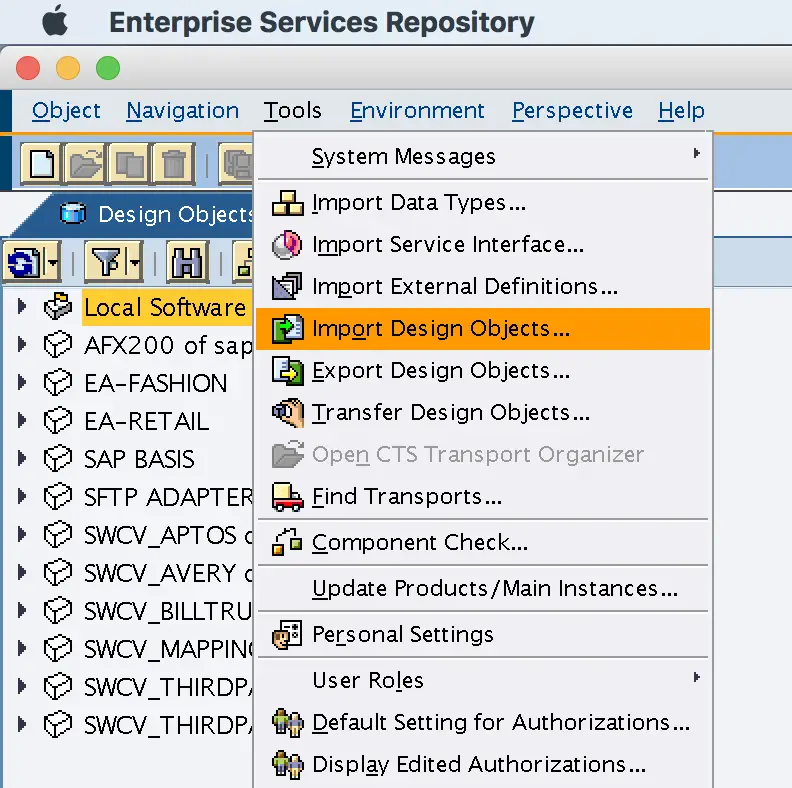Click the Default Setting for Authorizations people icon
The width and height of the screenshot is (792, 788).
tap(287, 722)
